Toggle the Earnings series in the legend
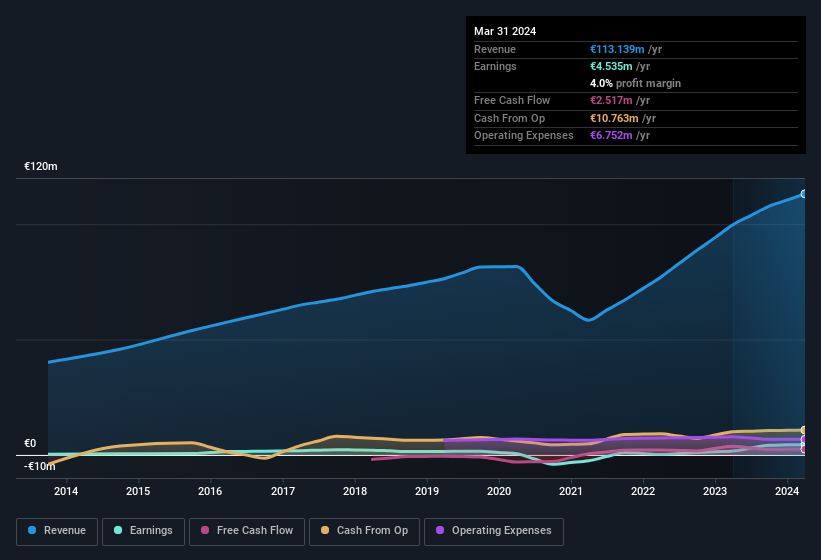The width and height of the screenshot is (821, 560). 143,531
